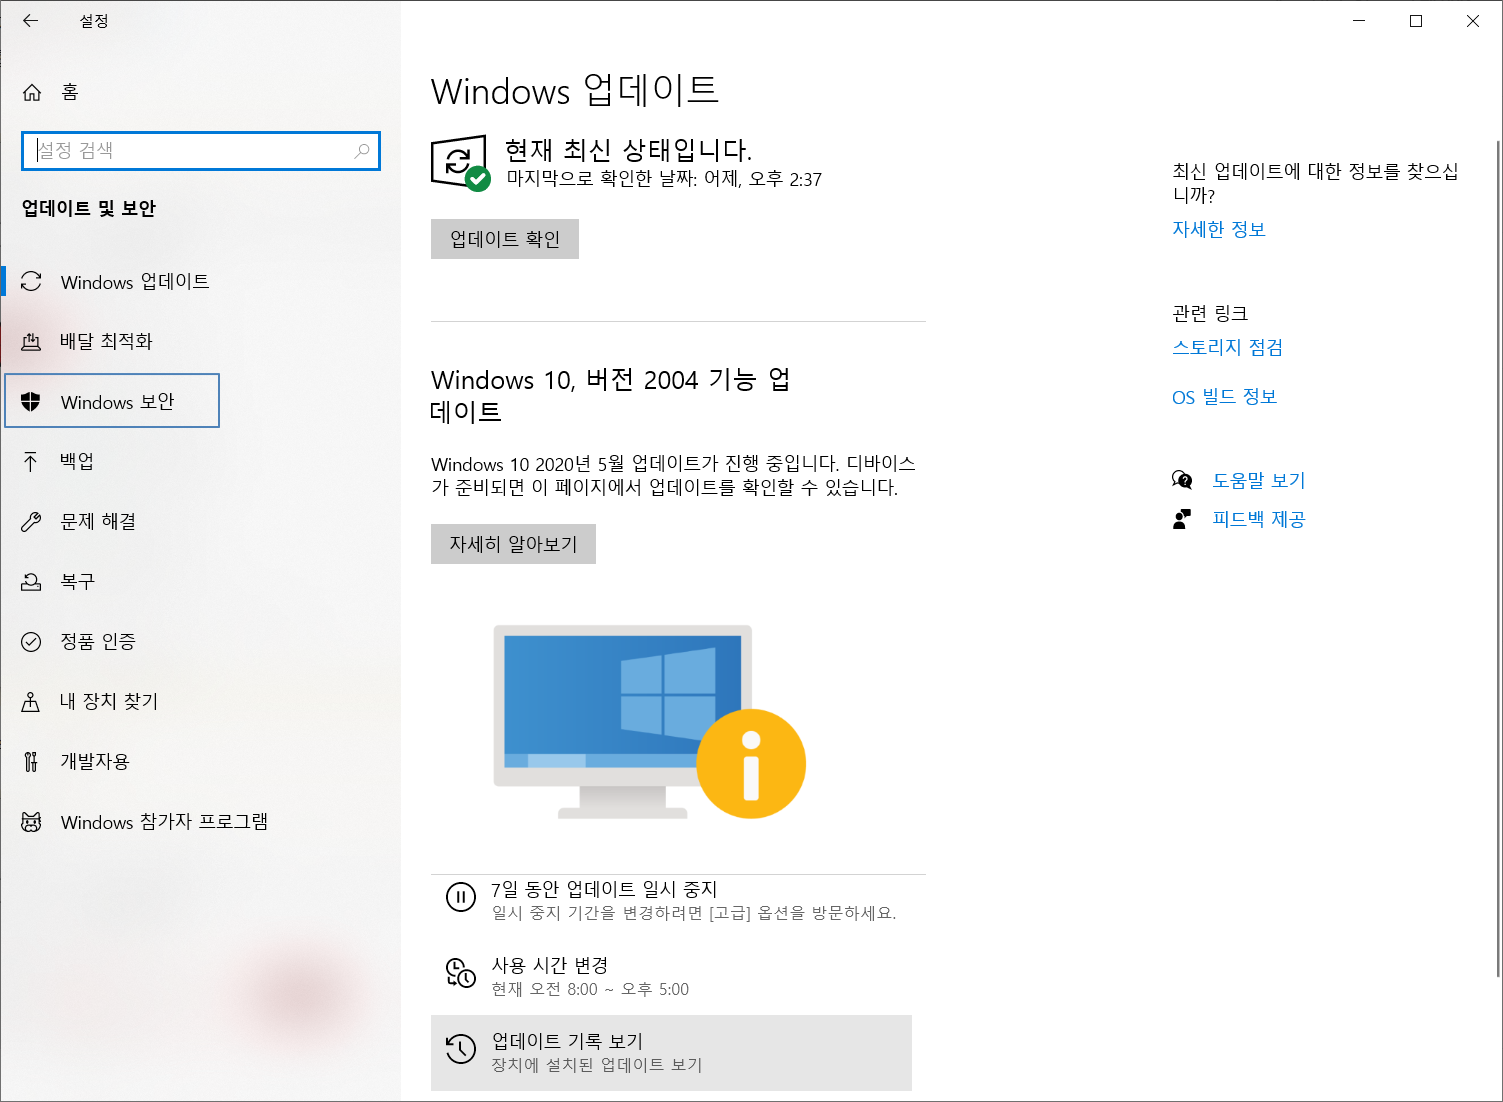Image resolution: width=1503 pixels, height=1102 pixels.
Task: Click the 장치에 설치된 업데이트 보기 text
Action: click(597, 1065)
